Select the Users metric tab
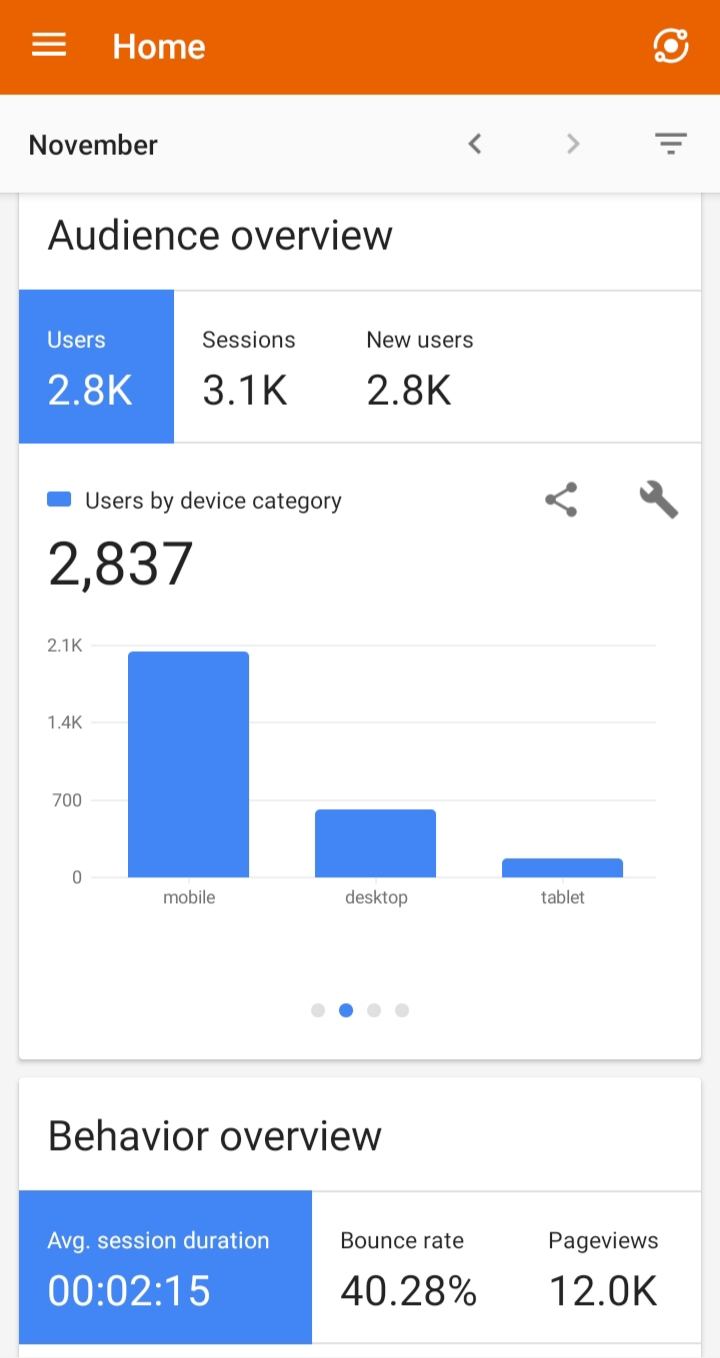This screenshot has width=720, height=1358. (x=96, y=366)
